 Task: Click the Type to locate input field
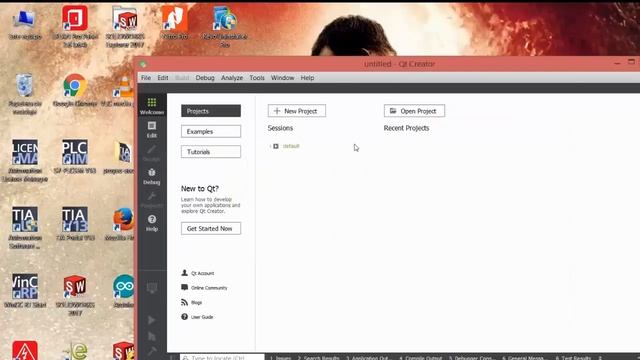tap(222, 357)
